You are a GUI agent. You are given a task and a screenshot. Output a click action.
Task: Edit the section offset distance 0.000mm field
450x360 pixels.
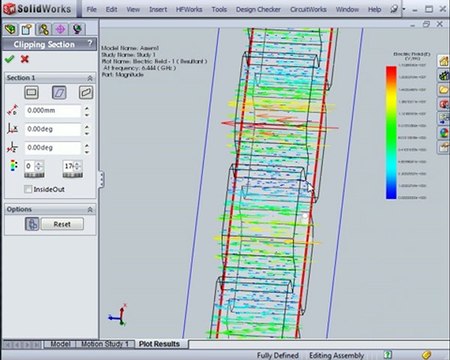point(53,111)
